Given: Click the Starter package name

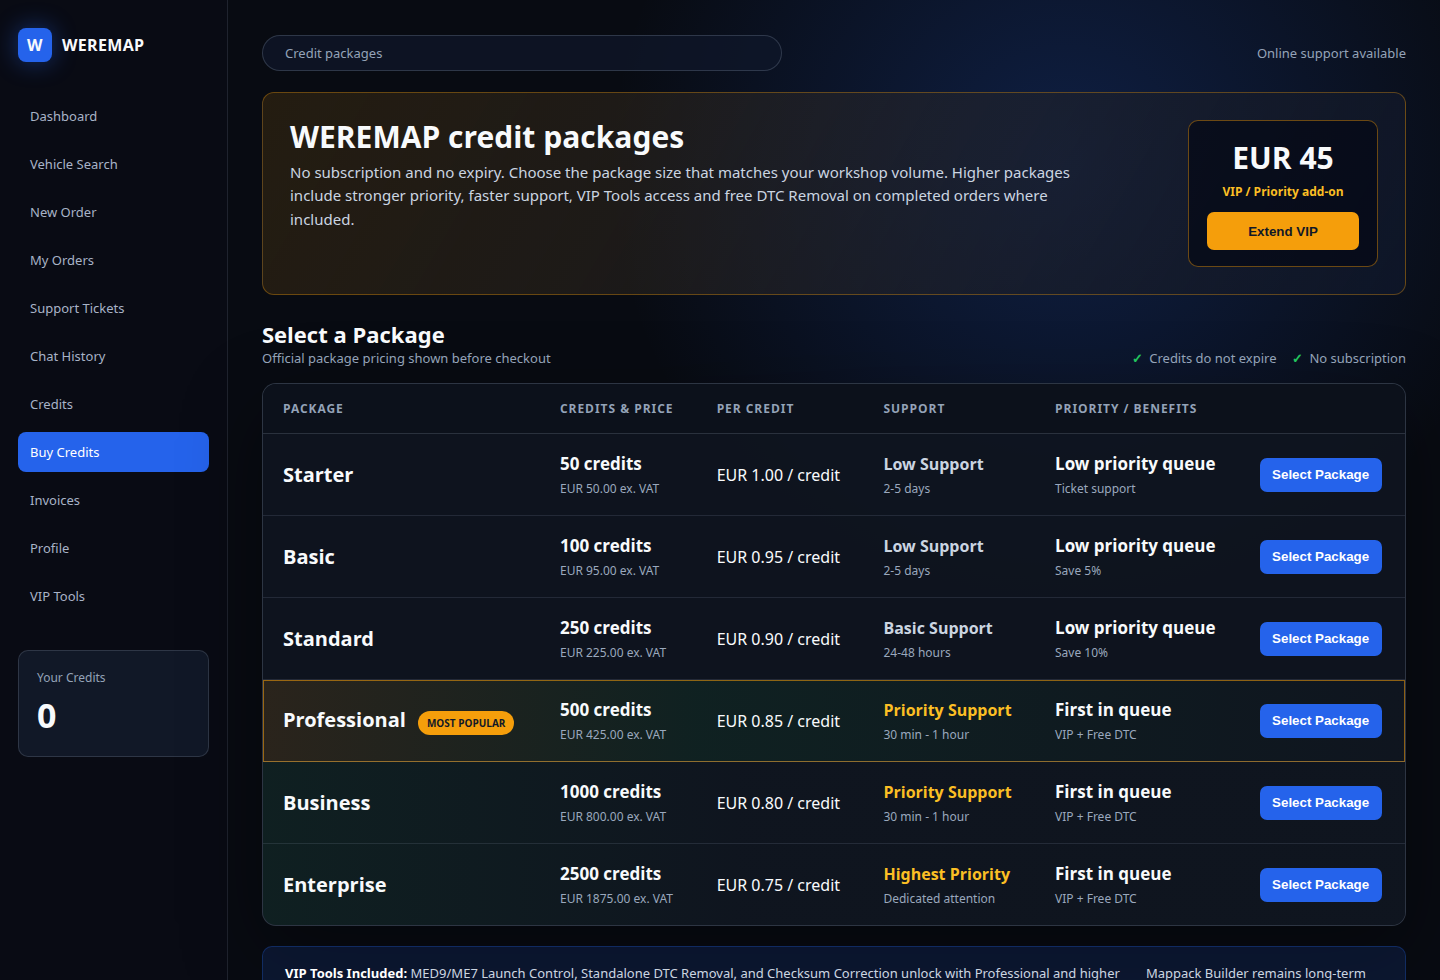Looking at the screenshot, I should [318, 475].
